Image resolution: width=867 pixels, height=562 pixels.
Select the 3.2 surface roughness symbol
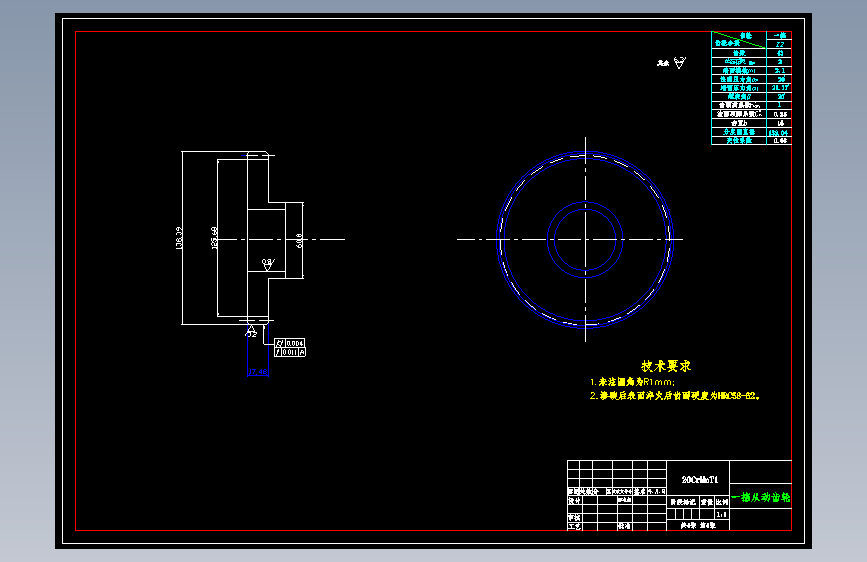tap(251, 331)
